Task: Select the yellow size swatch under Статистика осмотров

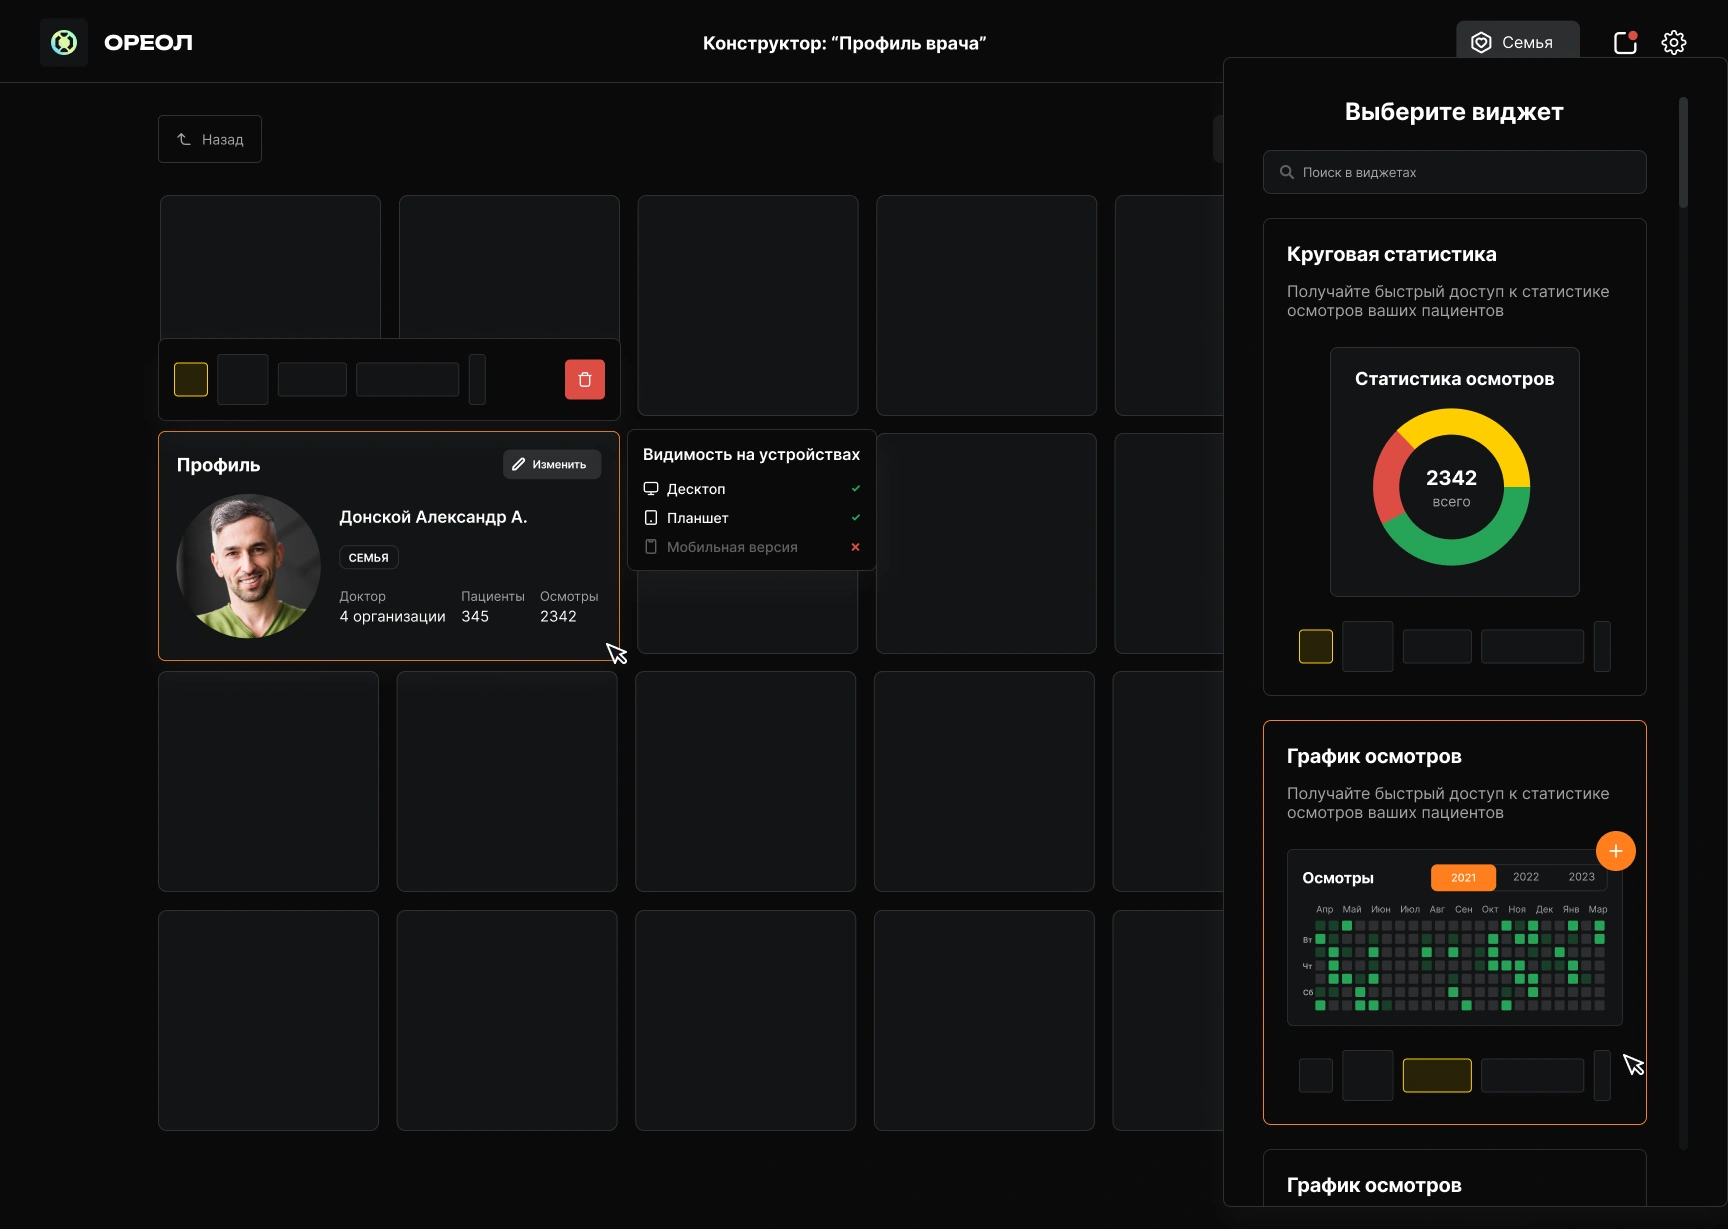Action: 1316,646
